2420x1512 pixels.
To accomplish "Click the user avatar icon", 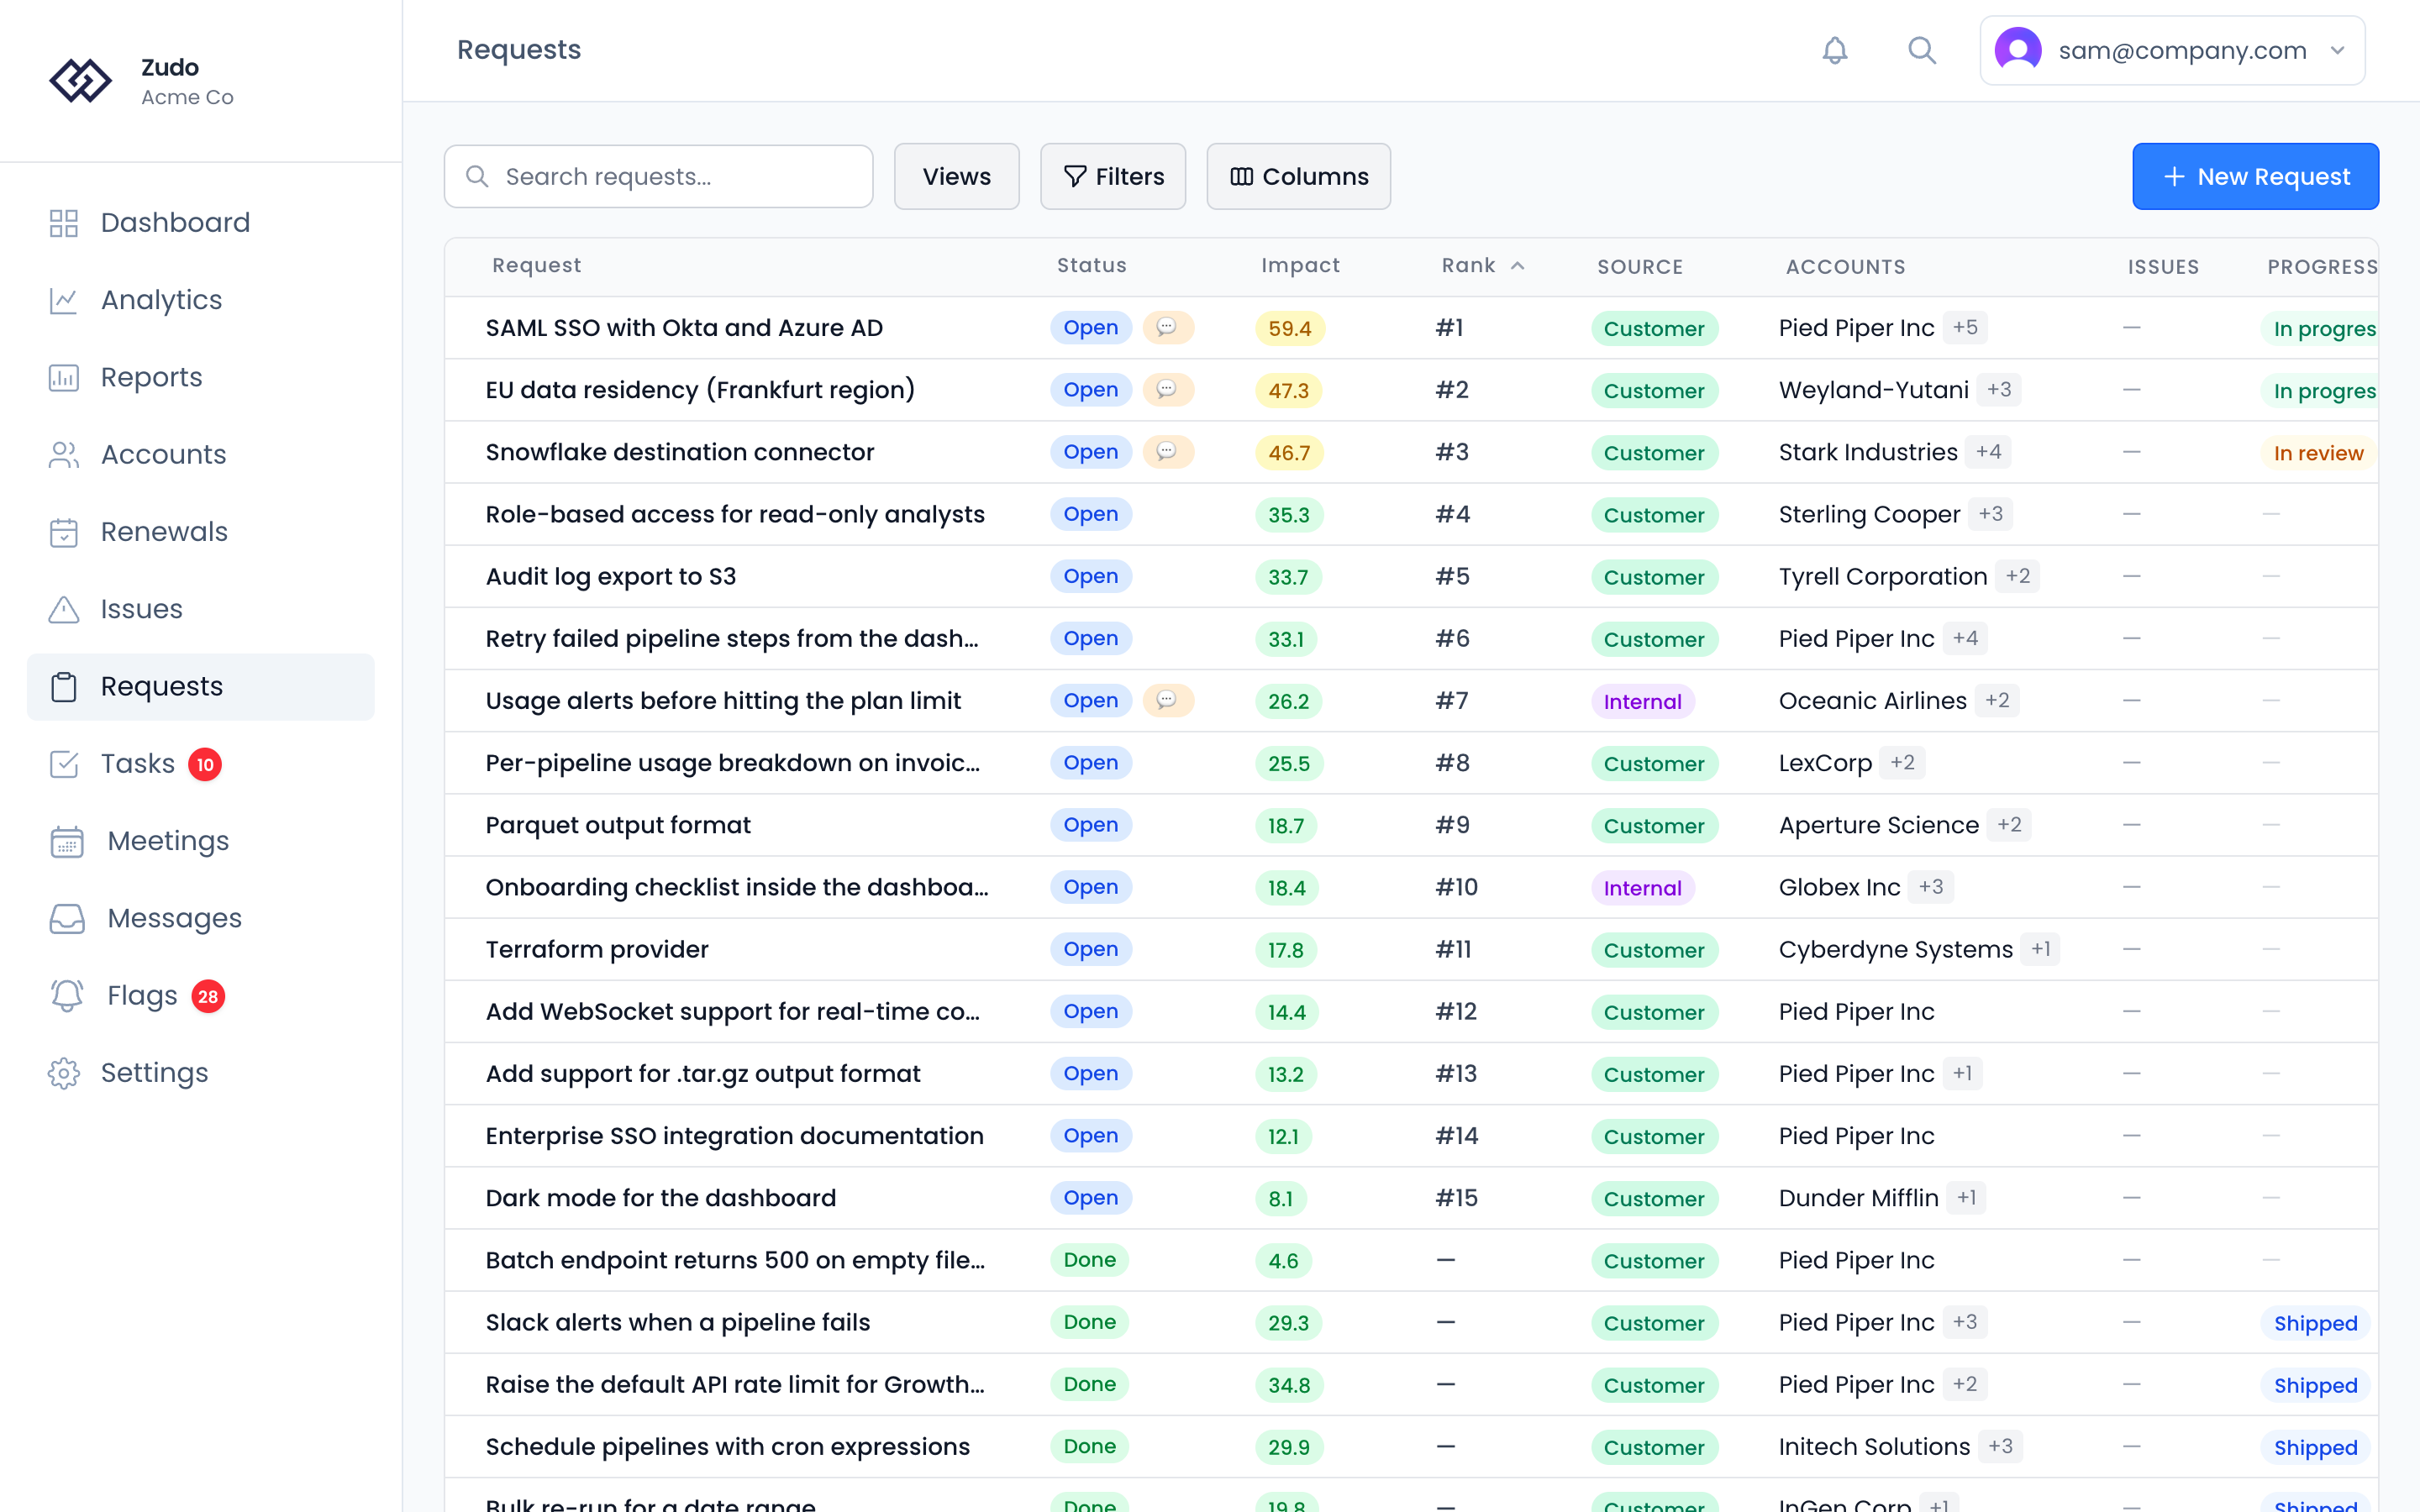I will tap(2017, 50).
